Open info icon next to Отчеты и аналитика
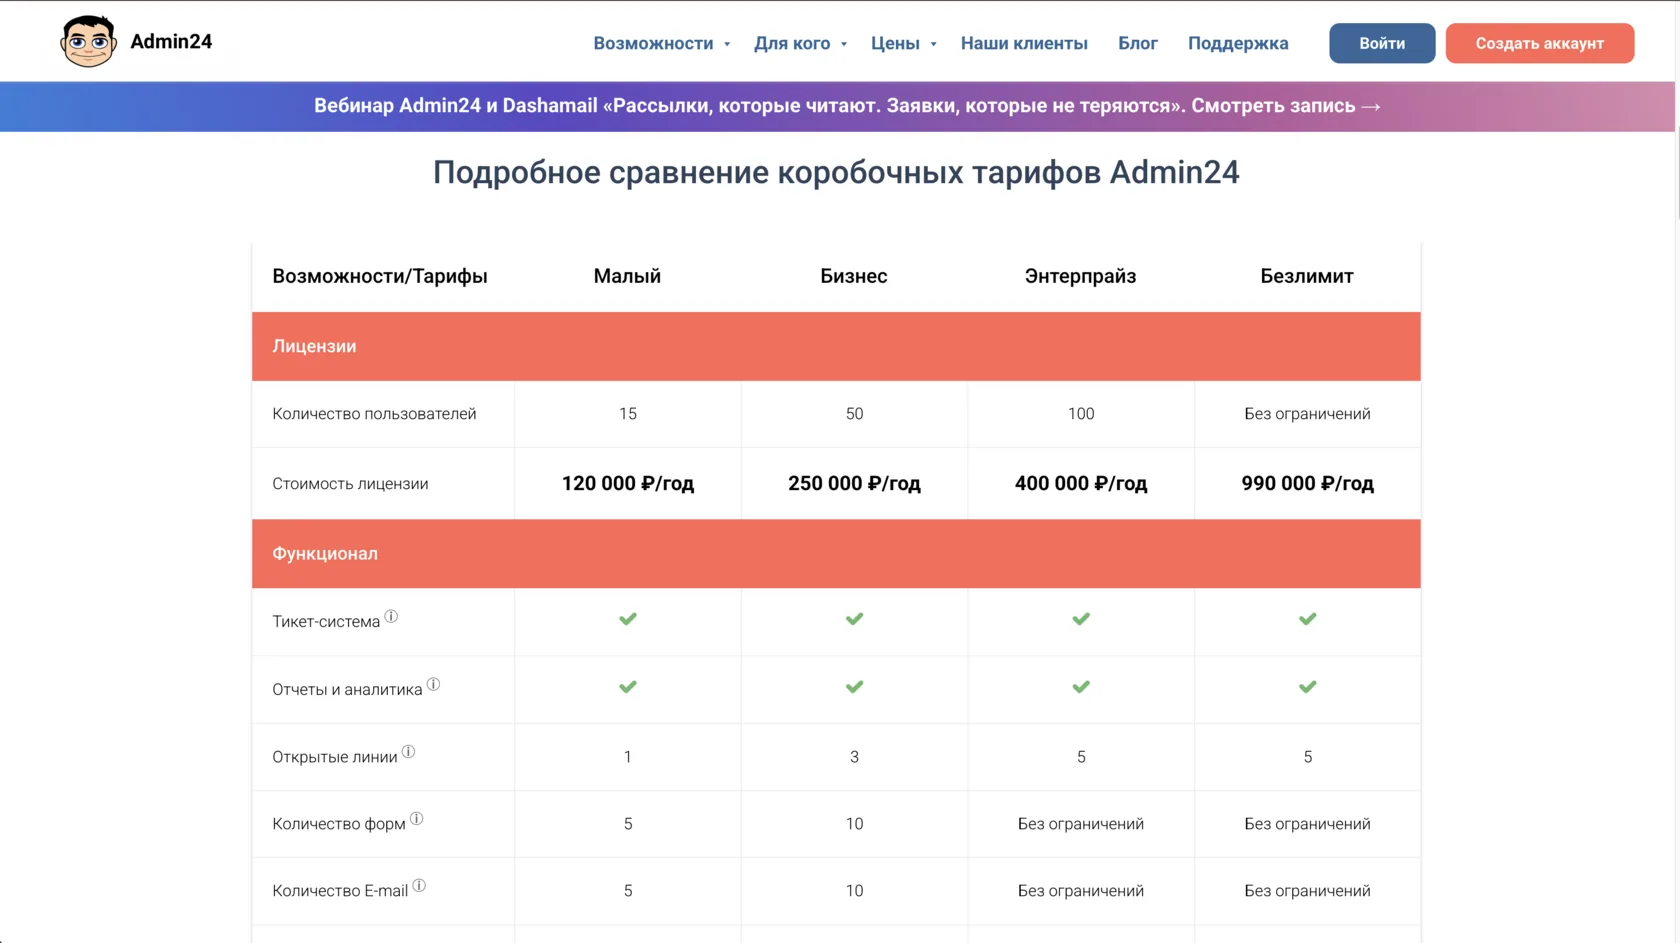Viewport: 1680px width, 943px height. [x=433, y=685]
